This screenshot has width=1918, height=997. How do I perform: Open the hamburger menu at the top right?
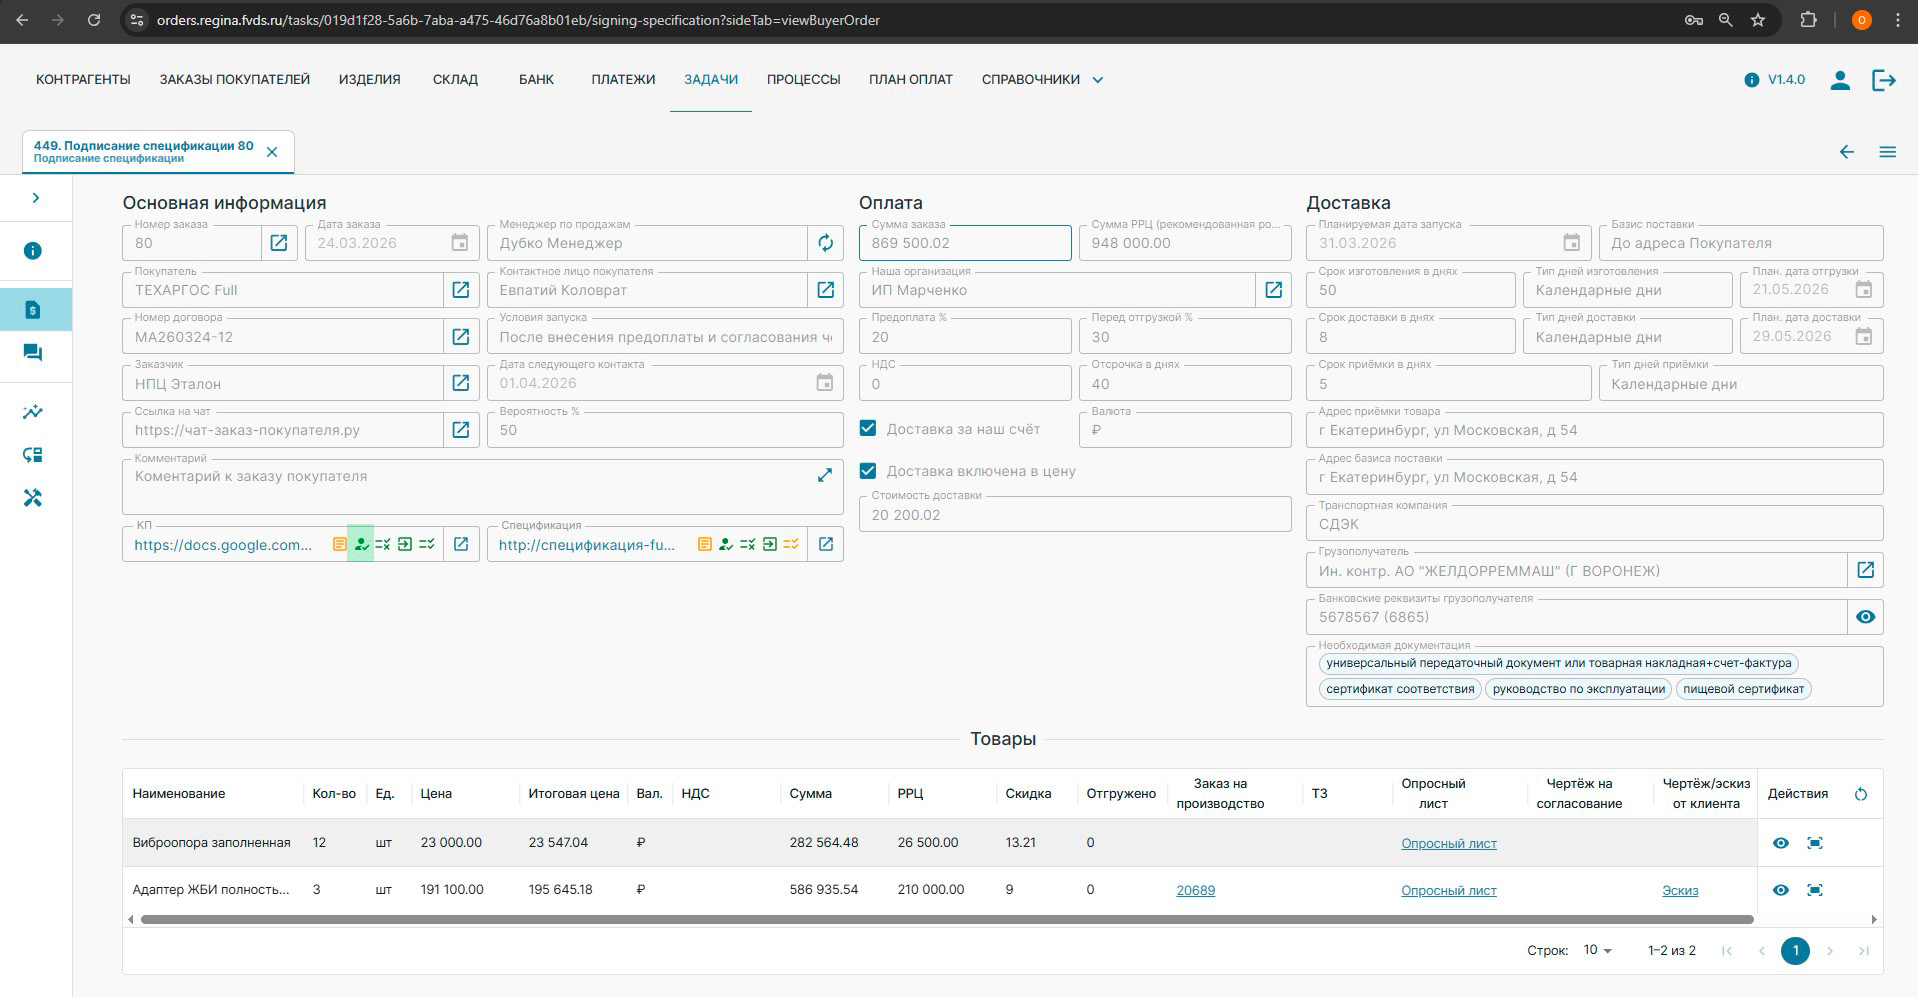coord(1888,152)
